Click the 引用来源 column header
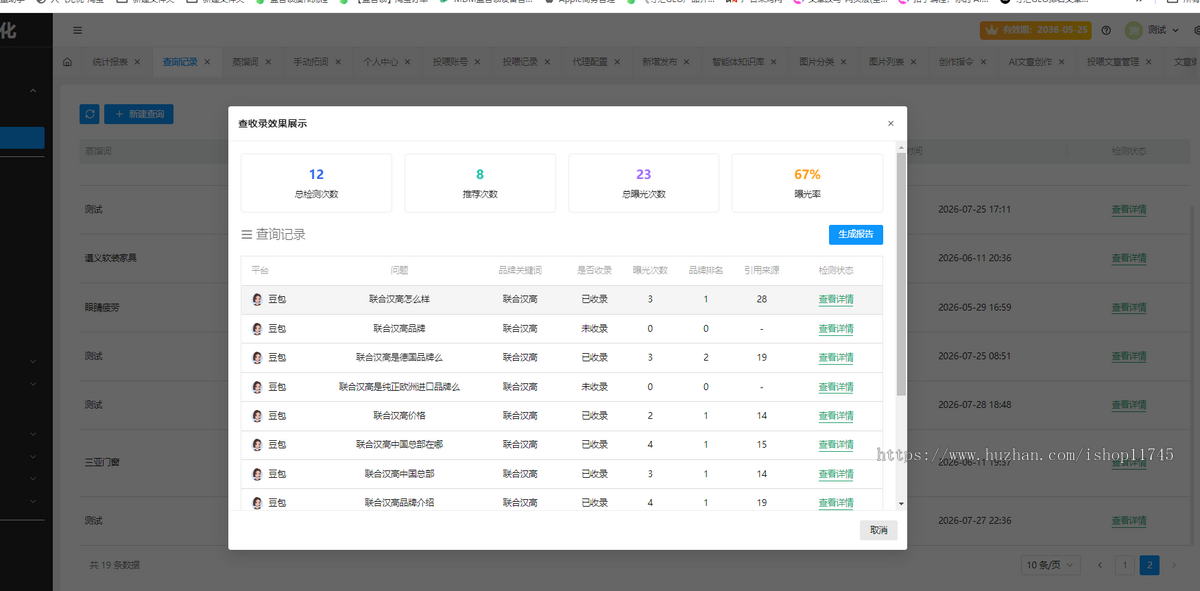1200x591 pixels. pos(762,271)
